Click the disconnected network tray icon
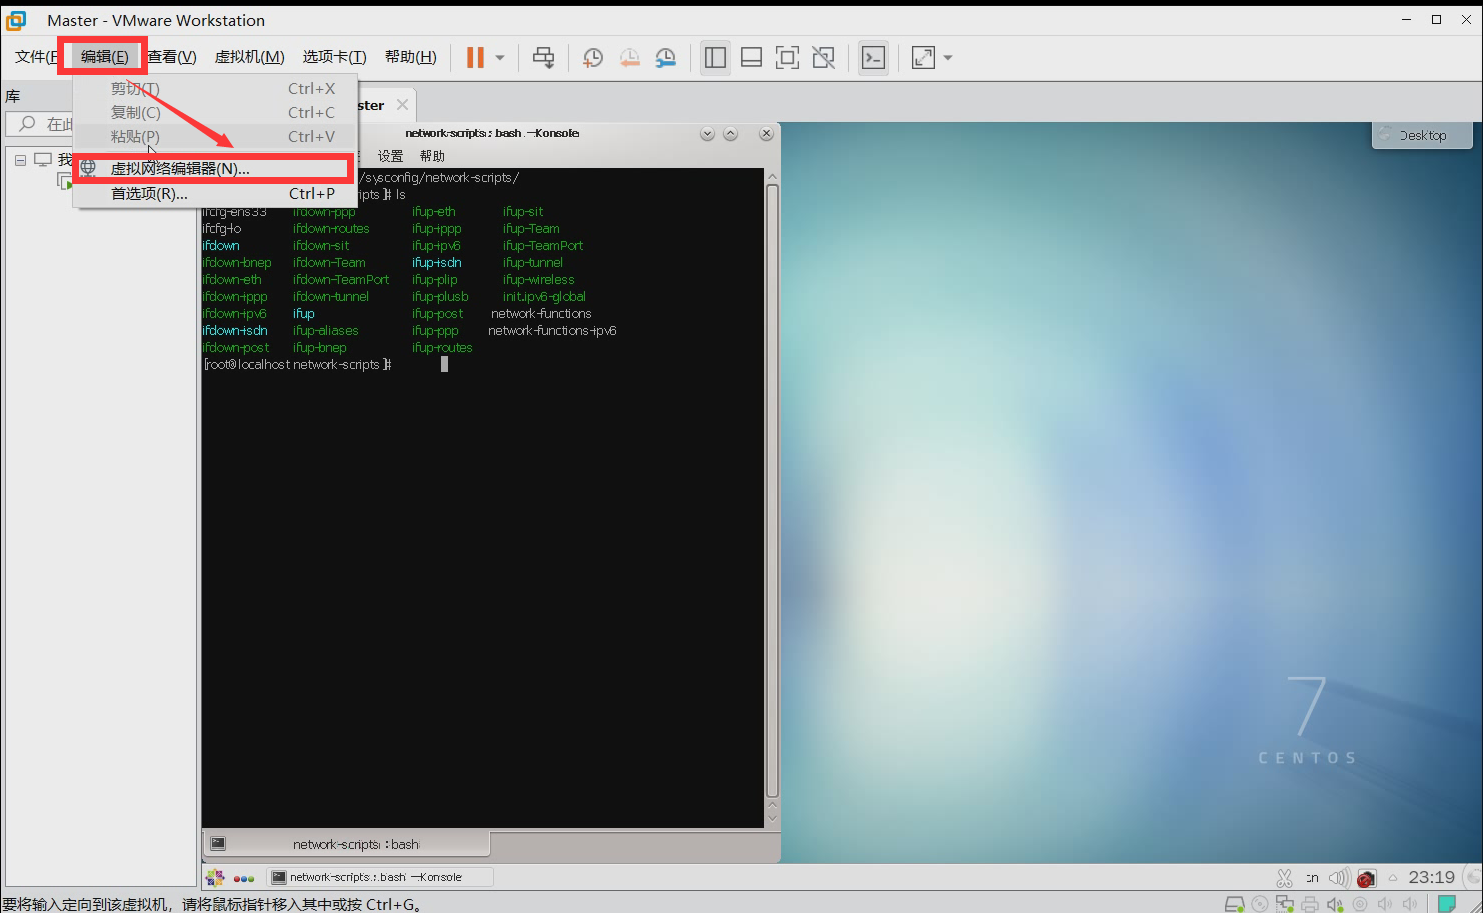The width and height of the screenshot is (1483, 913). (1366, 878)
